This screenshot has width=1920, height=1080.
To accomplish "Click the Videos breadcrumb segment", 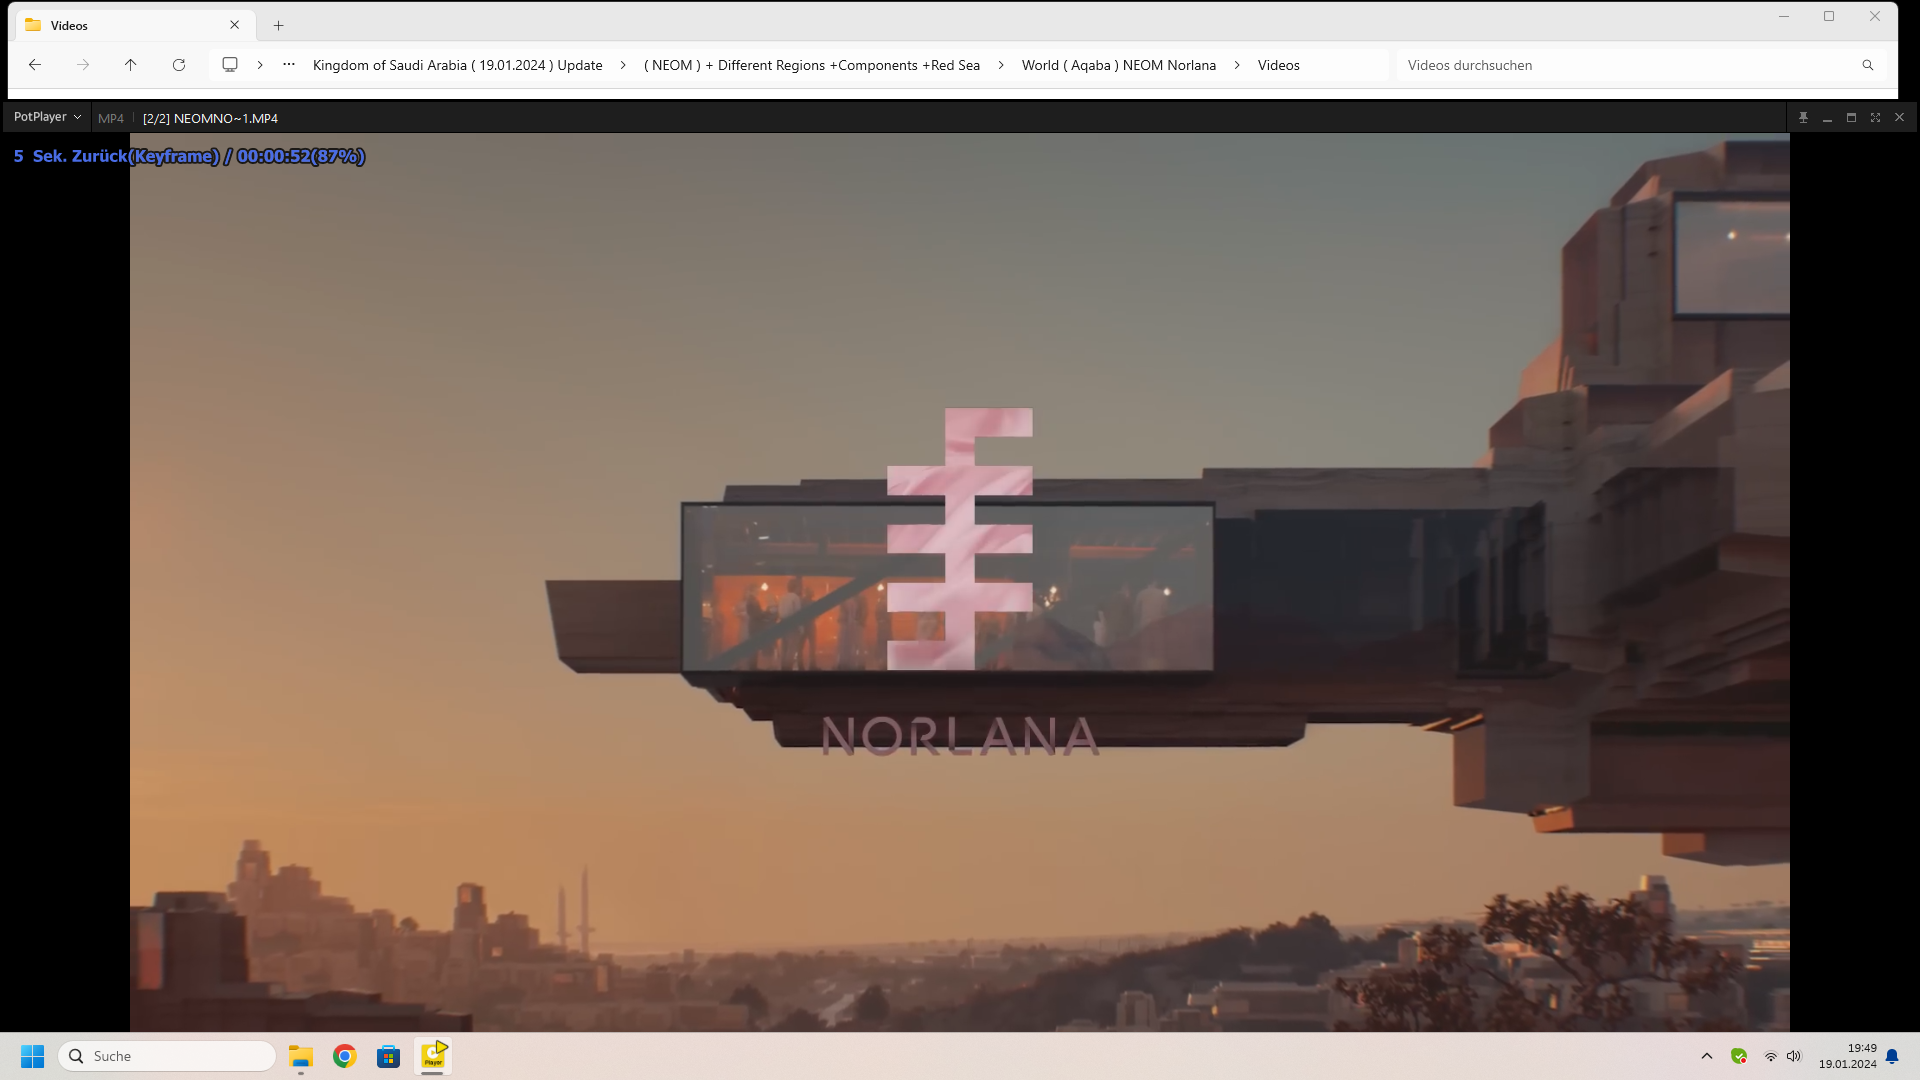I will click(1279, 65).
